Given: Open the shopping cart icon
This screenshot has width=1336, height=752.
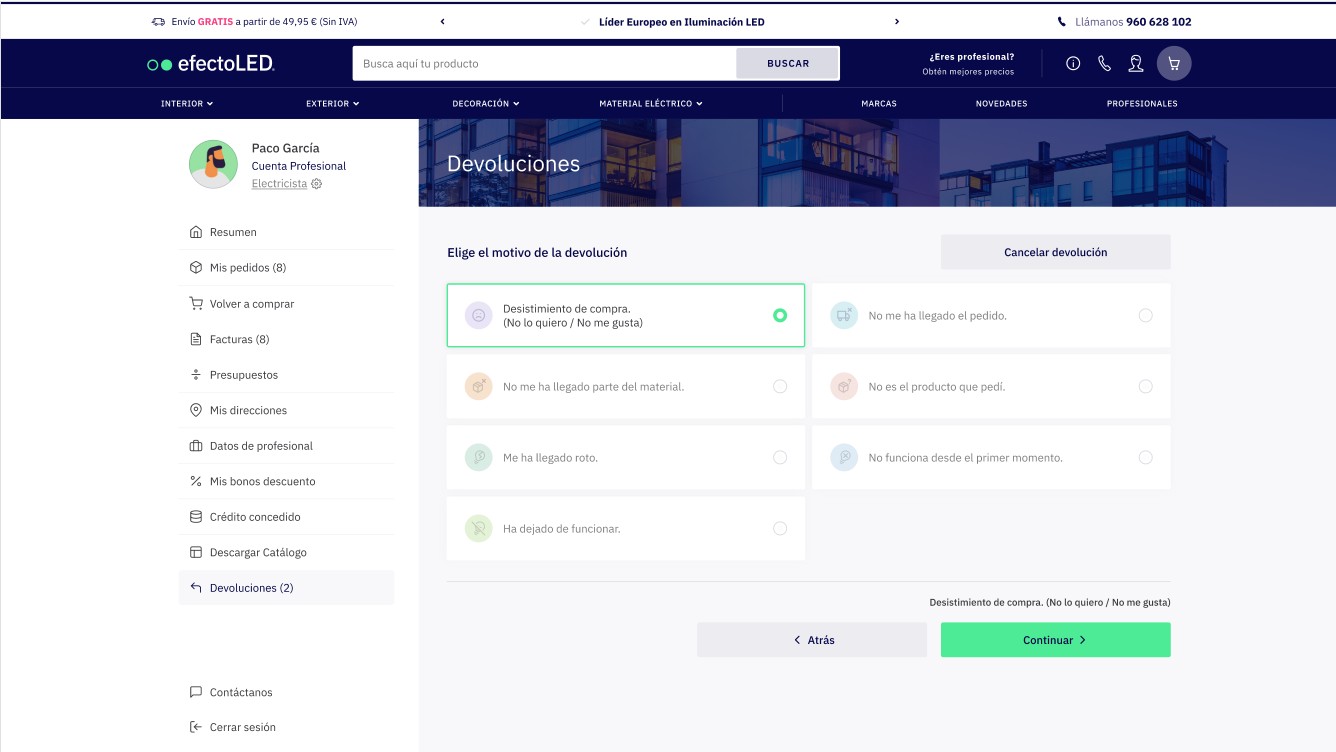Looking at the screenshot, I should (1174, 64).
